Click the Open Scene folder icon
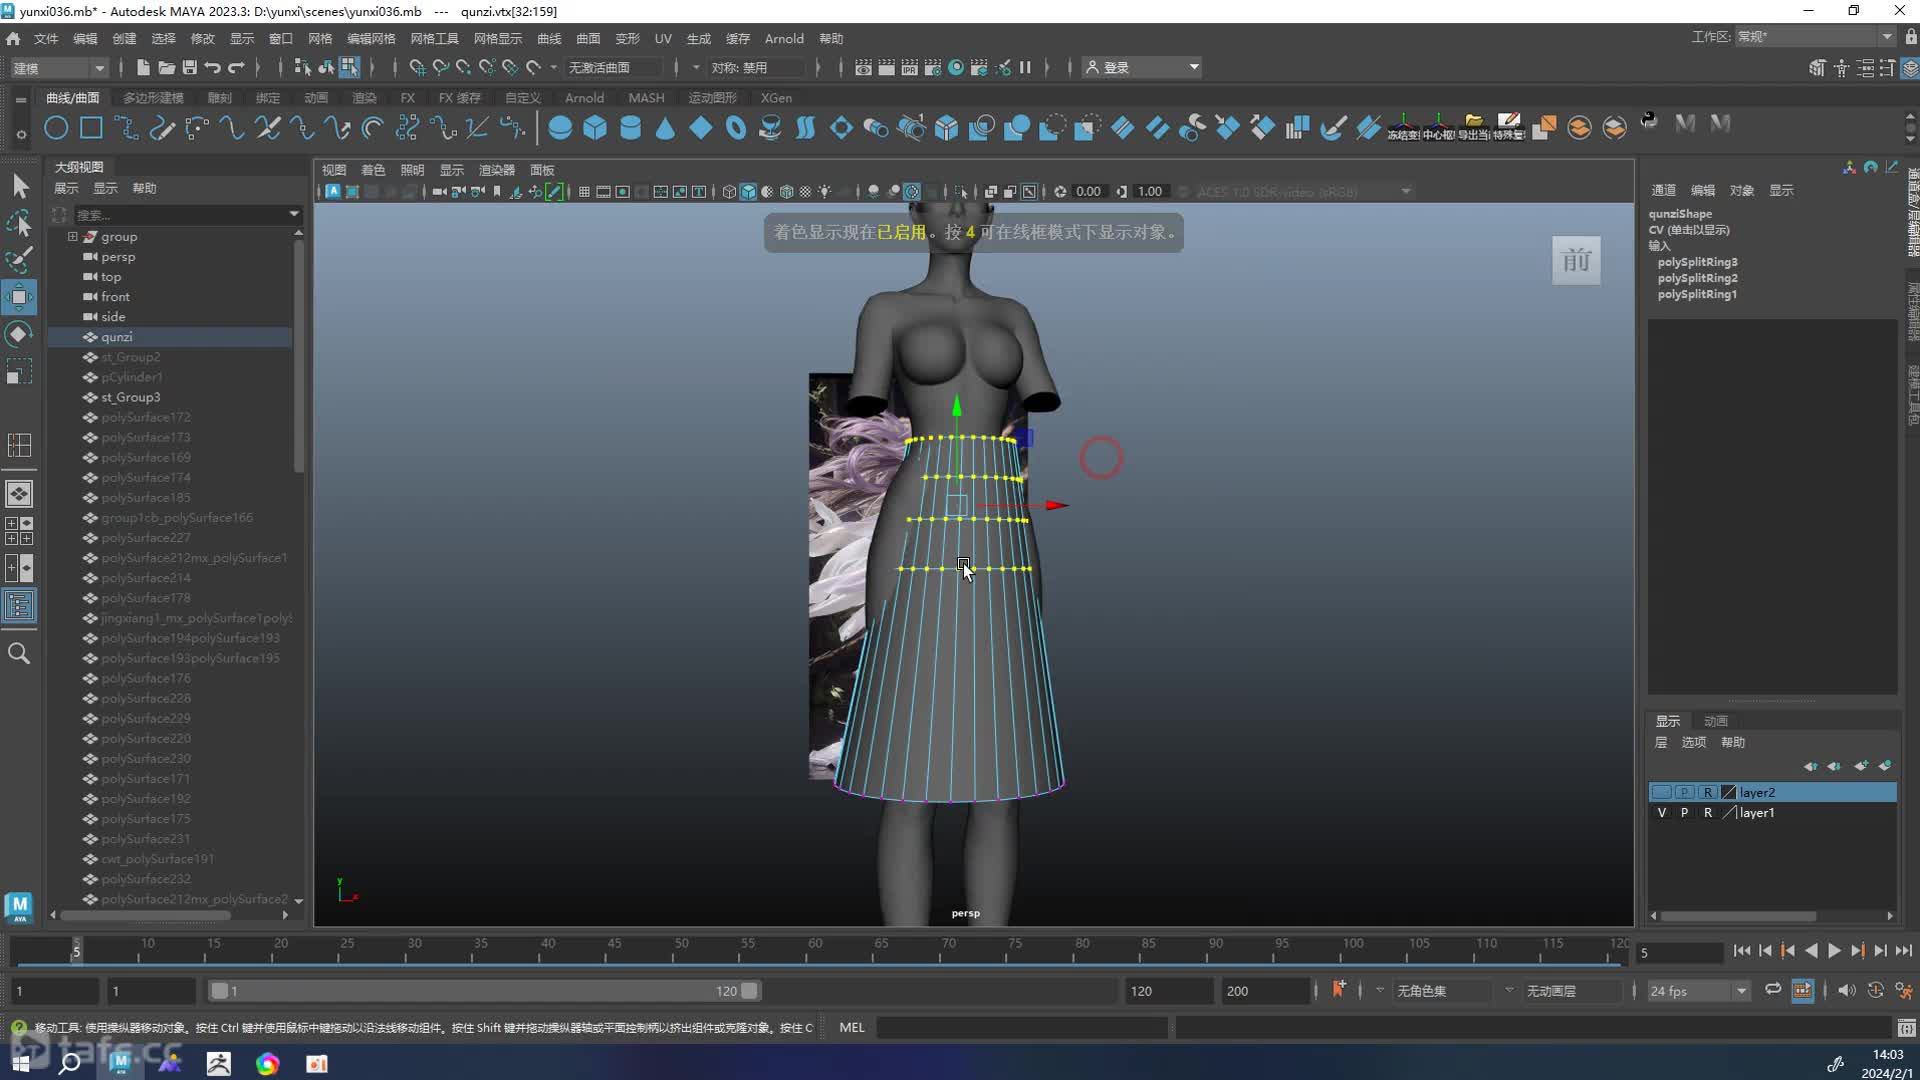The width and height of the screenshot is (1920, 1080). click(166, 67)
